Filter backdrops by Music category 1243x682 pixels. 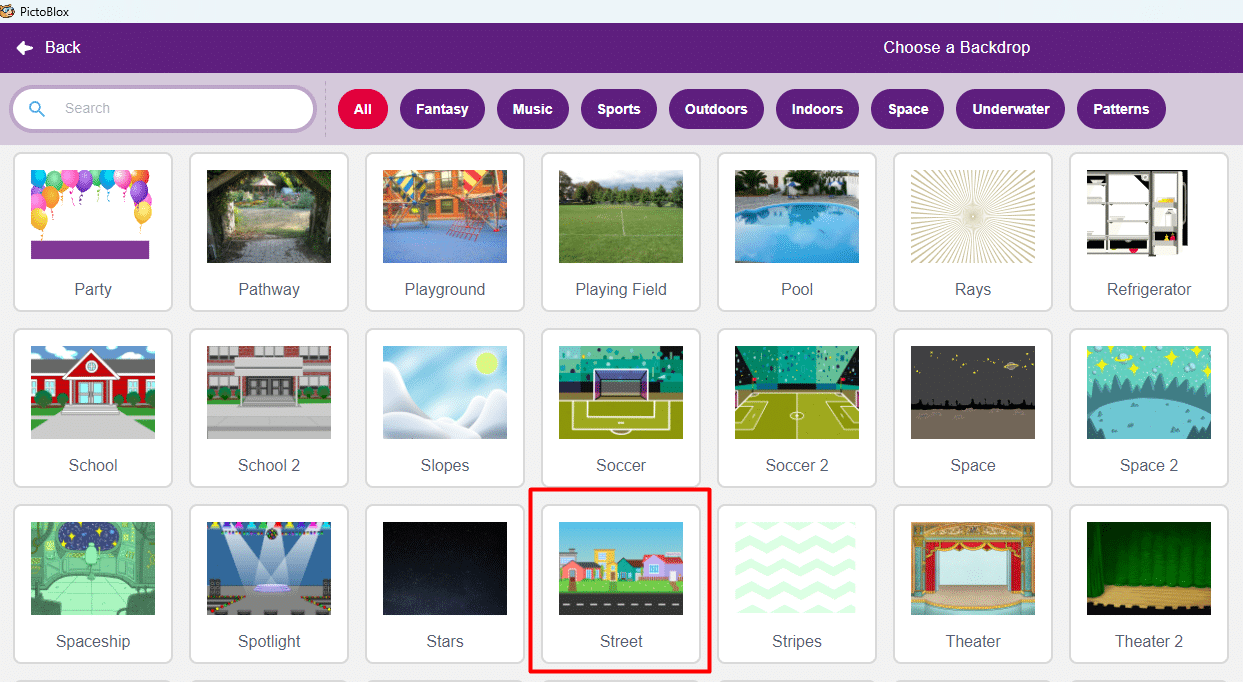532,109
